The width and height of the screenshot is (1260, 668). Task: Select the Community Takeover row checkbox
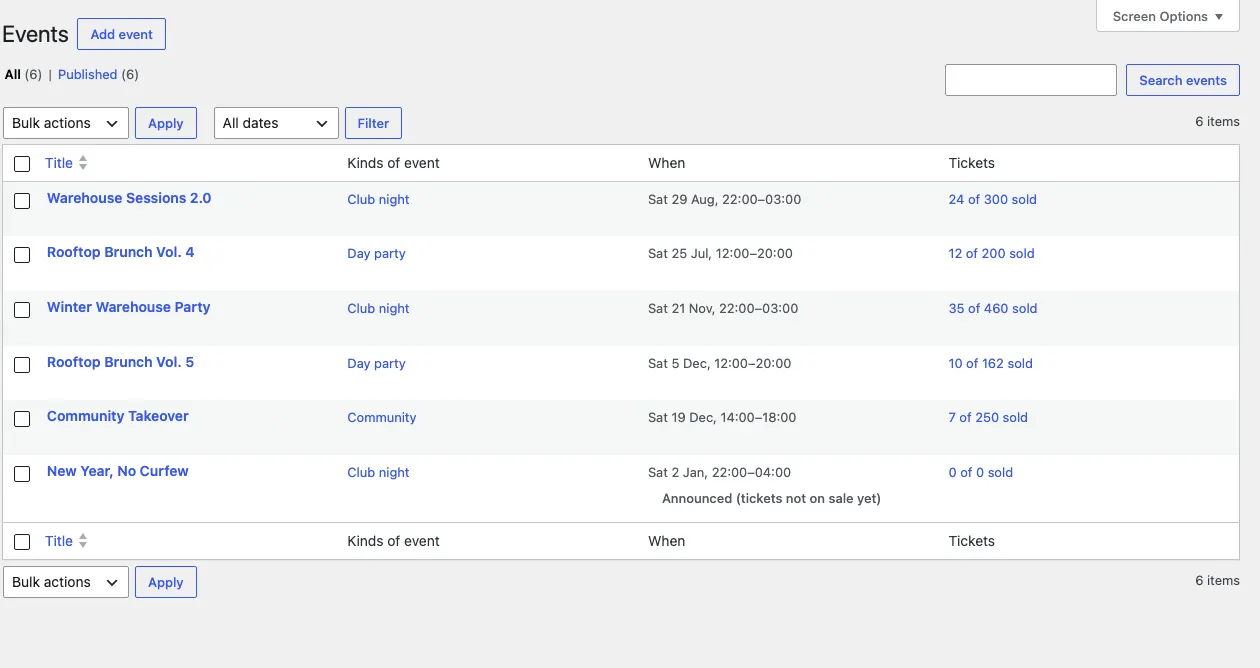pos(22,419)
